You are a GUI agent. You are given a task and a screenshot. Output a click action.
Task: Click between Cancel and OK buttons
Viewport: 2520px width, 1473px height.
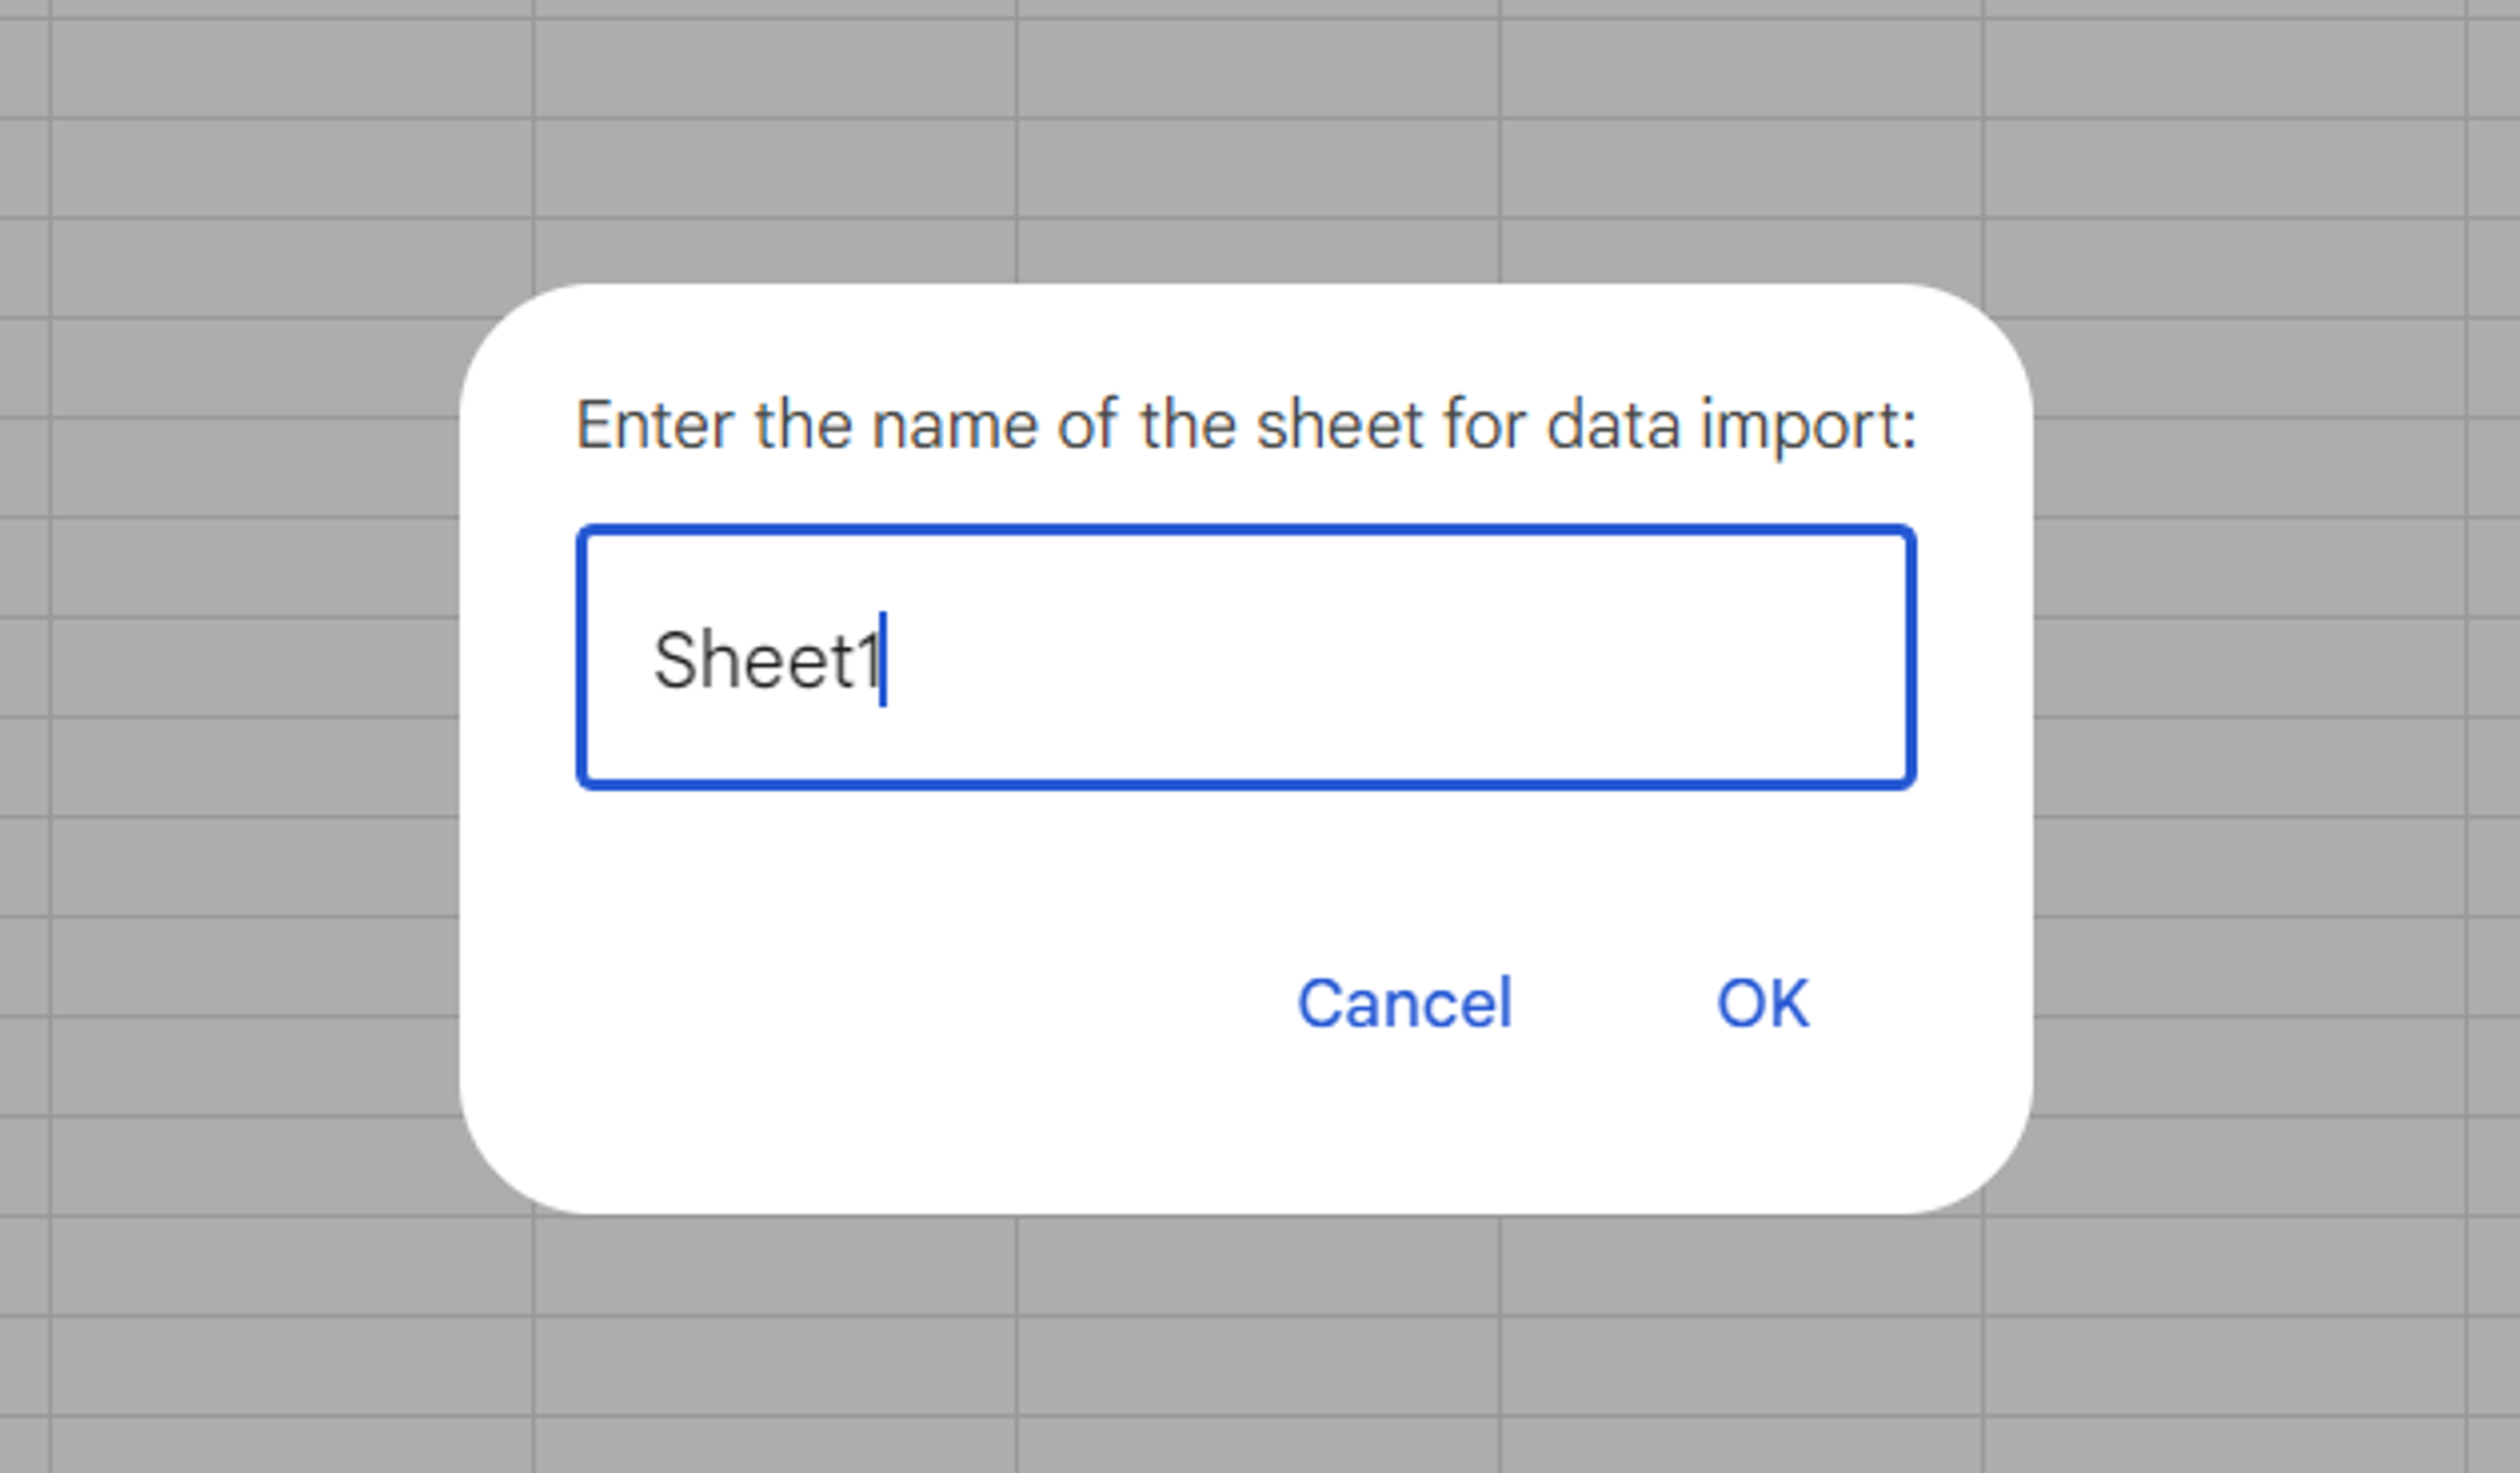pos(1600,1004)
